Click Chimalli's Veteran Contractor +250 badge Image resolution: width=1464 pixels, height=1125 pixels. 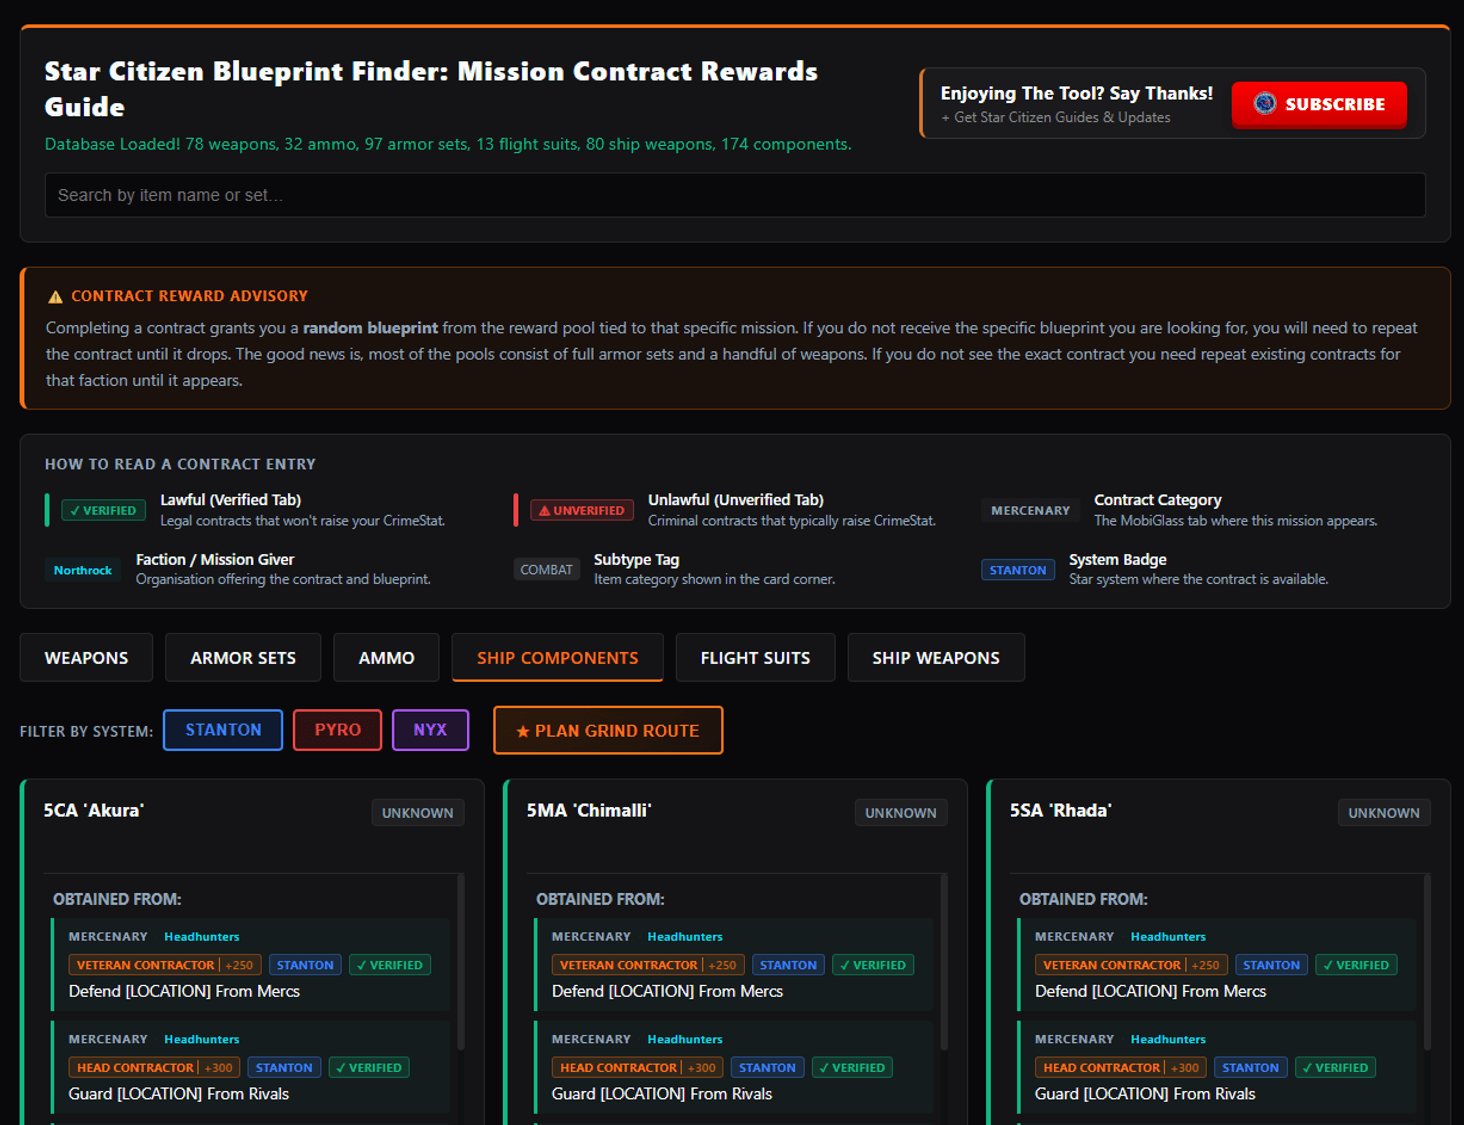point(648,965)
